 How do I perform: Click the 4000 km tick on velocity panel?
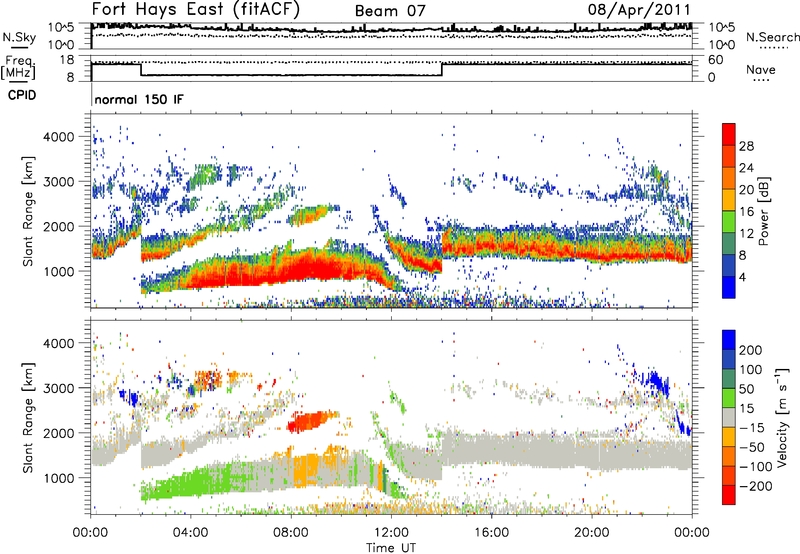coord(58,343)
